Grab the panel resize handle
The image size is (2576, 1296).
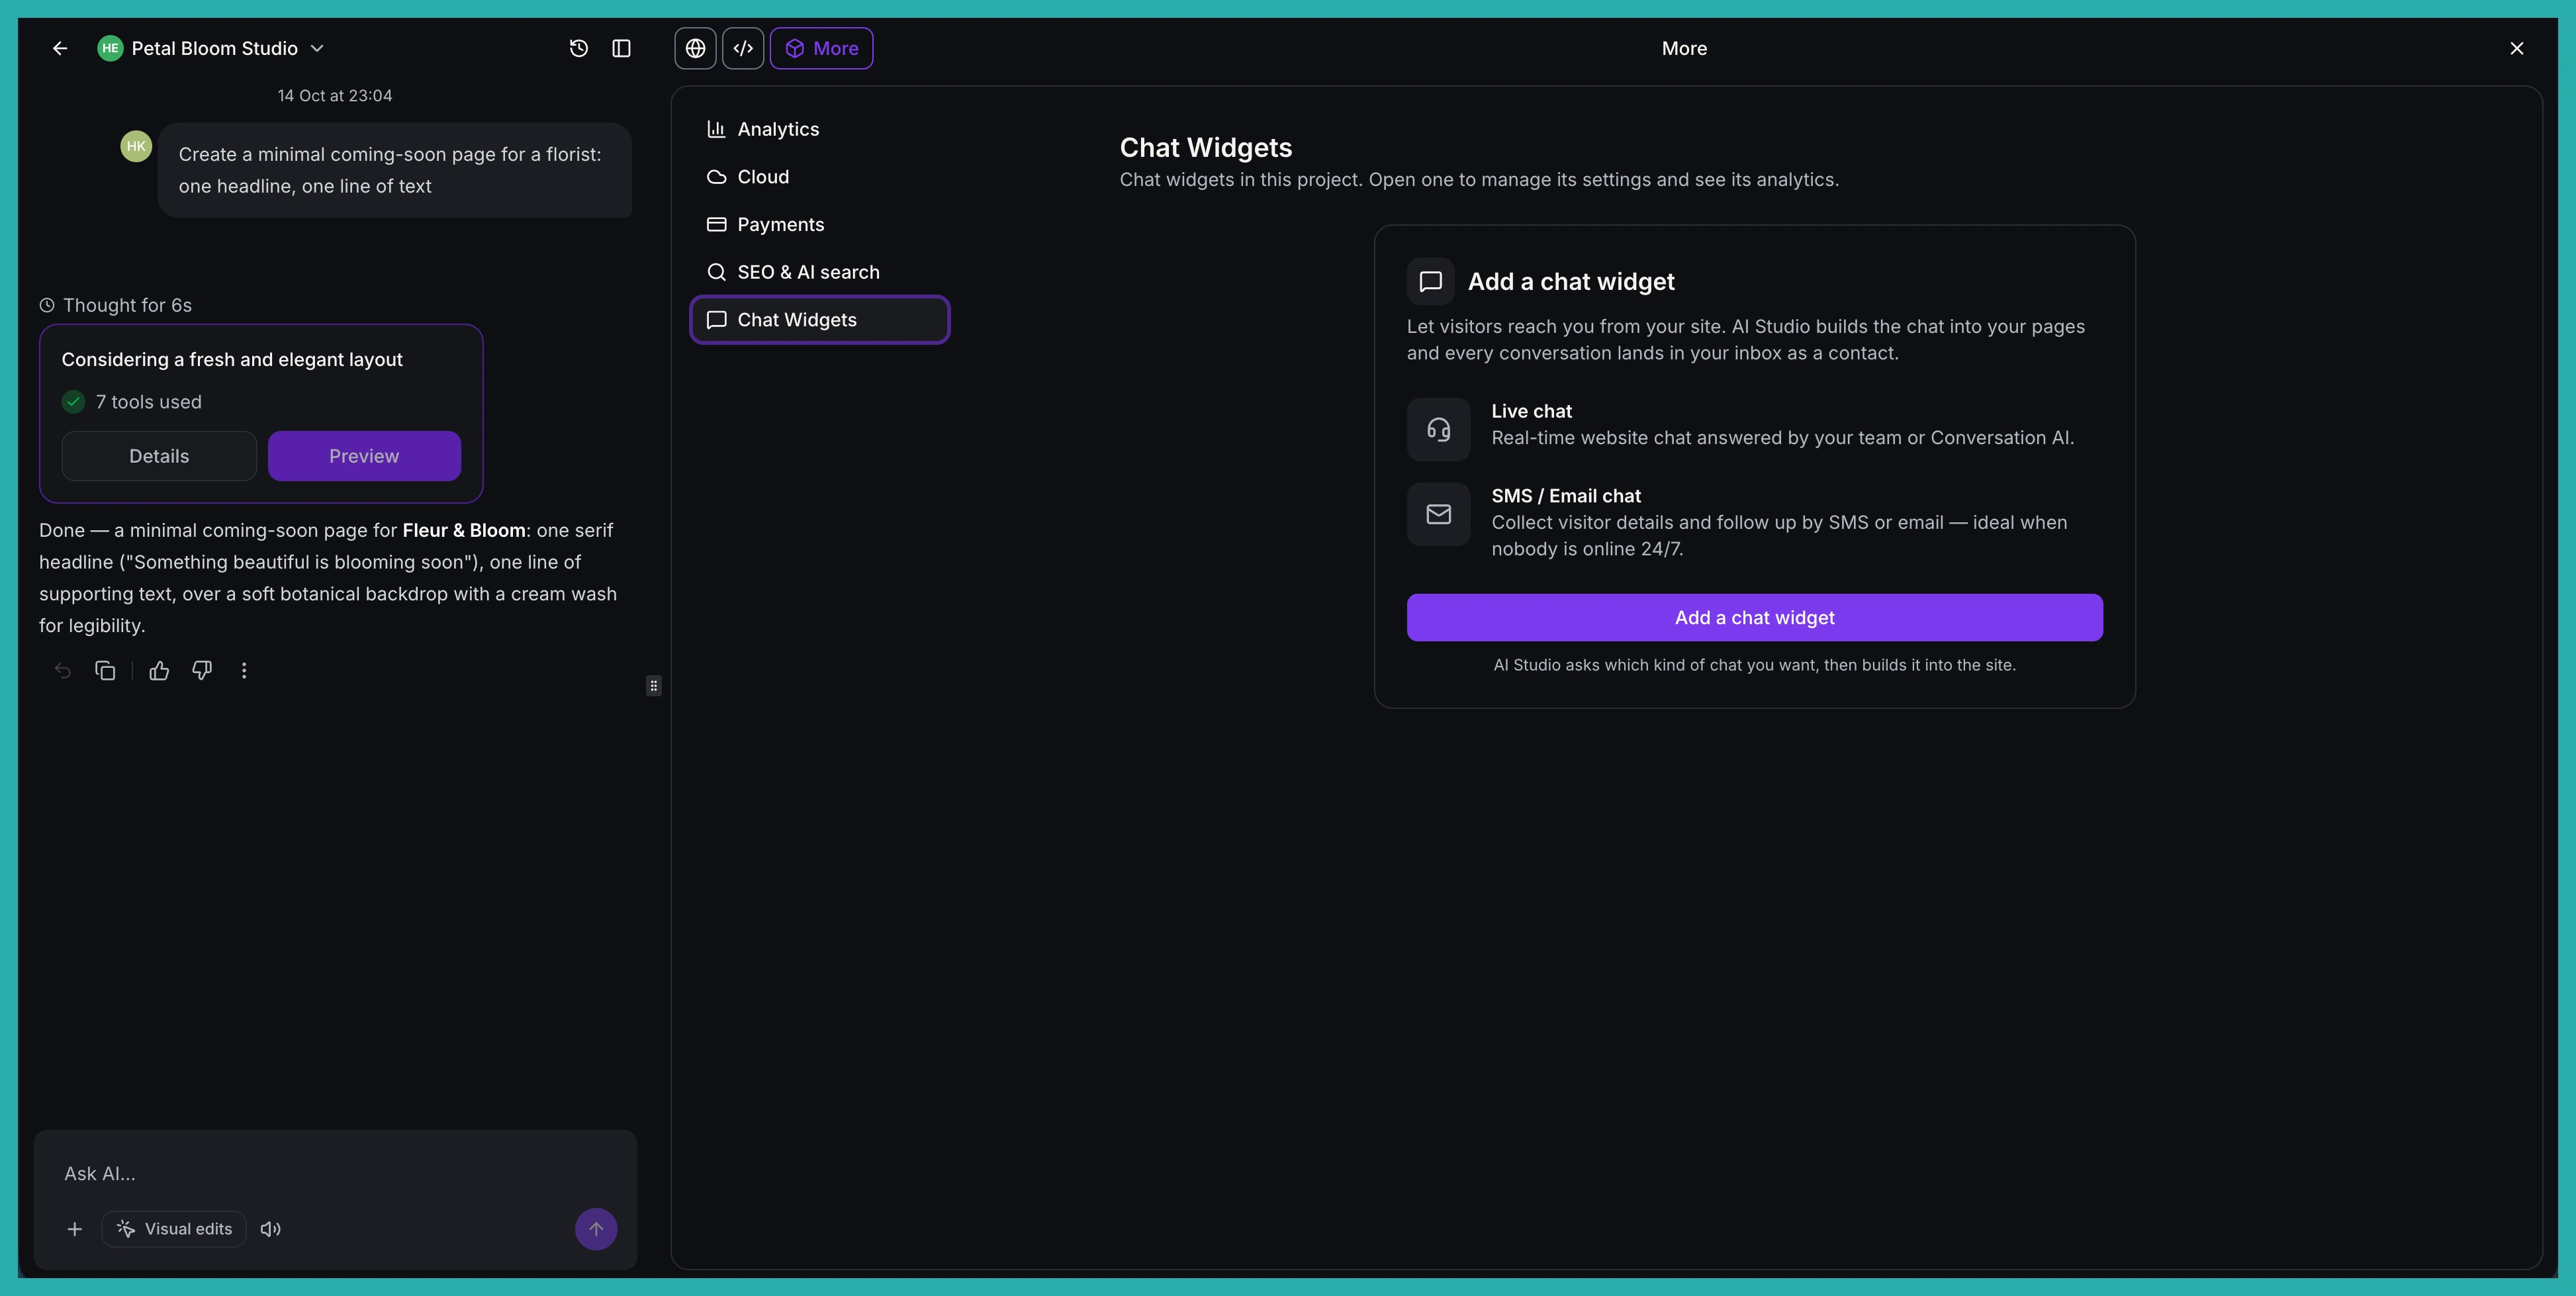tap(654, 686)
